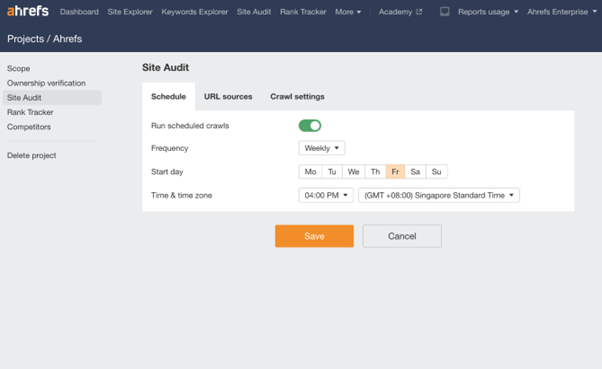Open the Singapore Standard Time zone dropdown
Viewport: 602px width, 369px height.
(x=439, y=195)
